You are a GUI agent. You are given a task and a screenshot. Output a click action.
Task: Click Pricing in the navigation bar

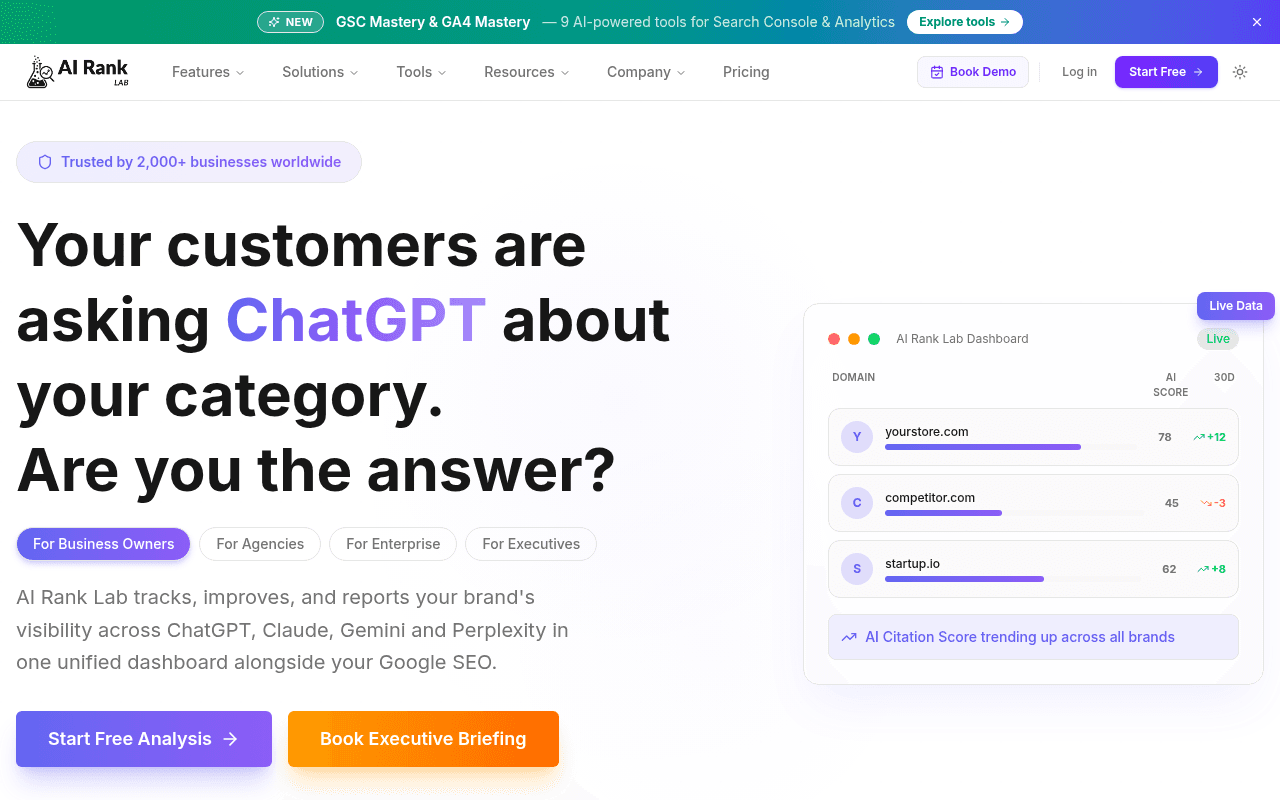[x=746, y=72]
